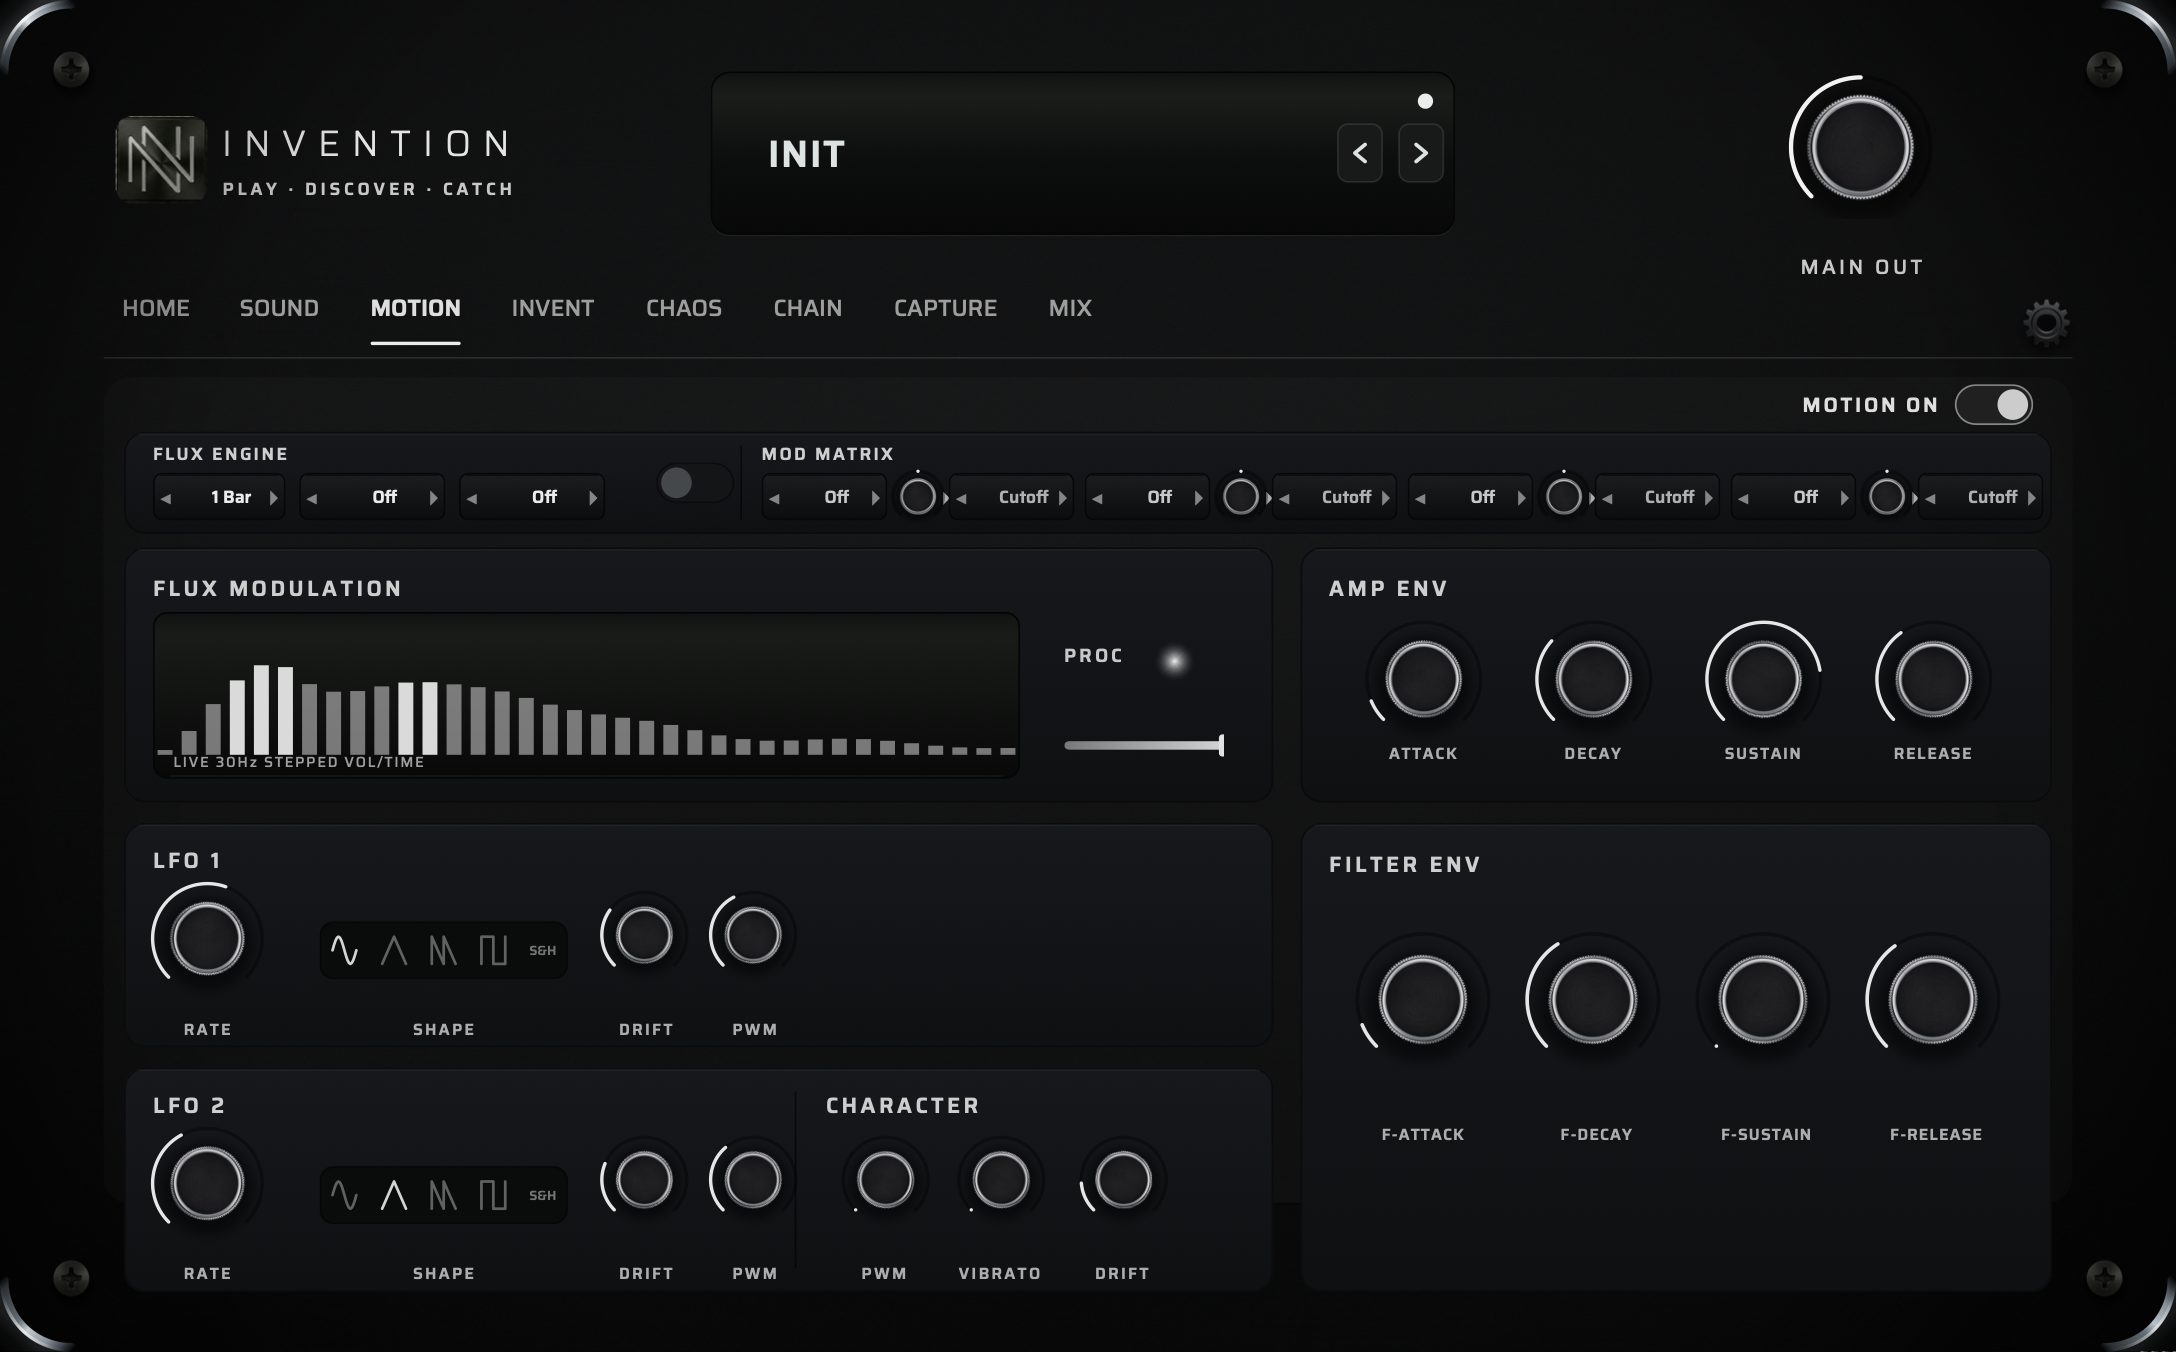
Task: Click second Mod Matrix amount knob
Action: click(1241, 496)
